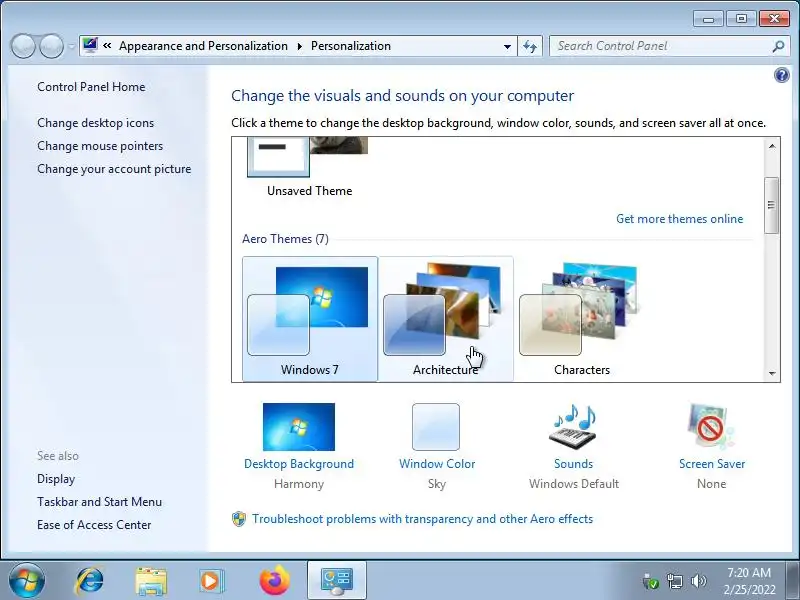Image resolution: width=800 pixels, height=600 pixels.
Task: Select the Characters theme
Action: pyautogui.click(x=582, y=319)
